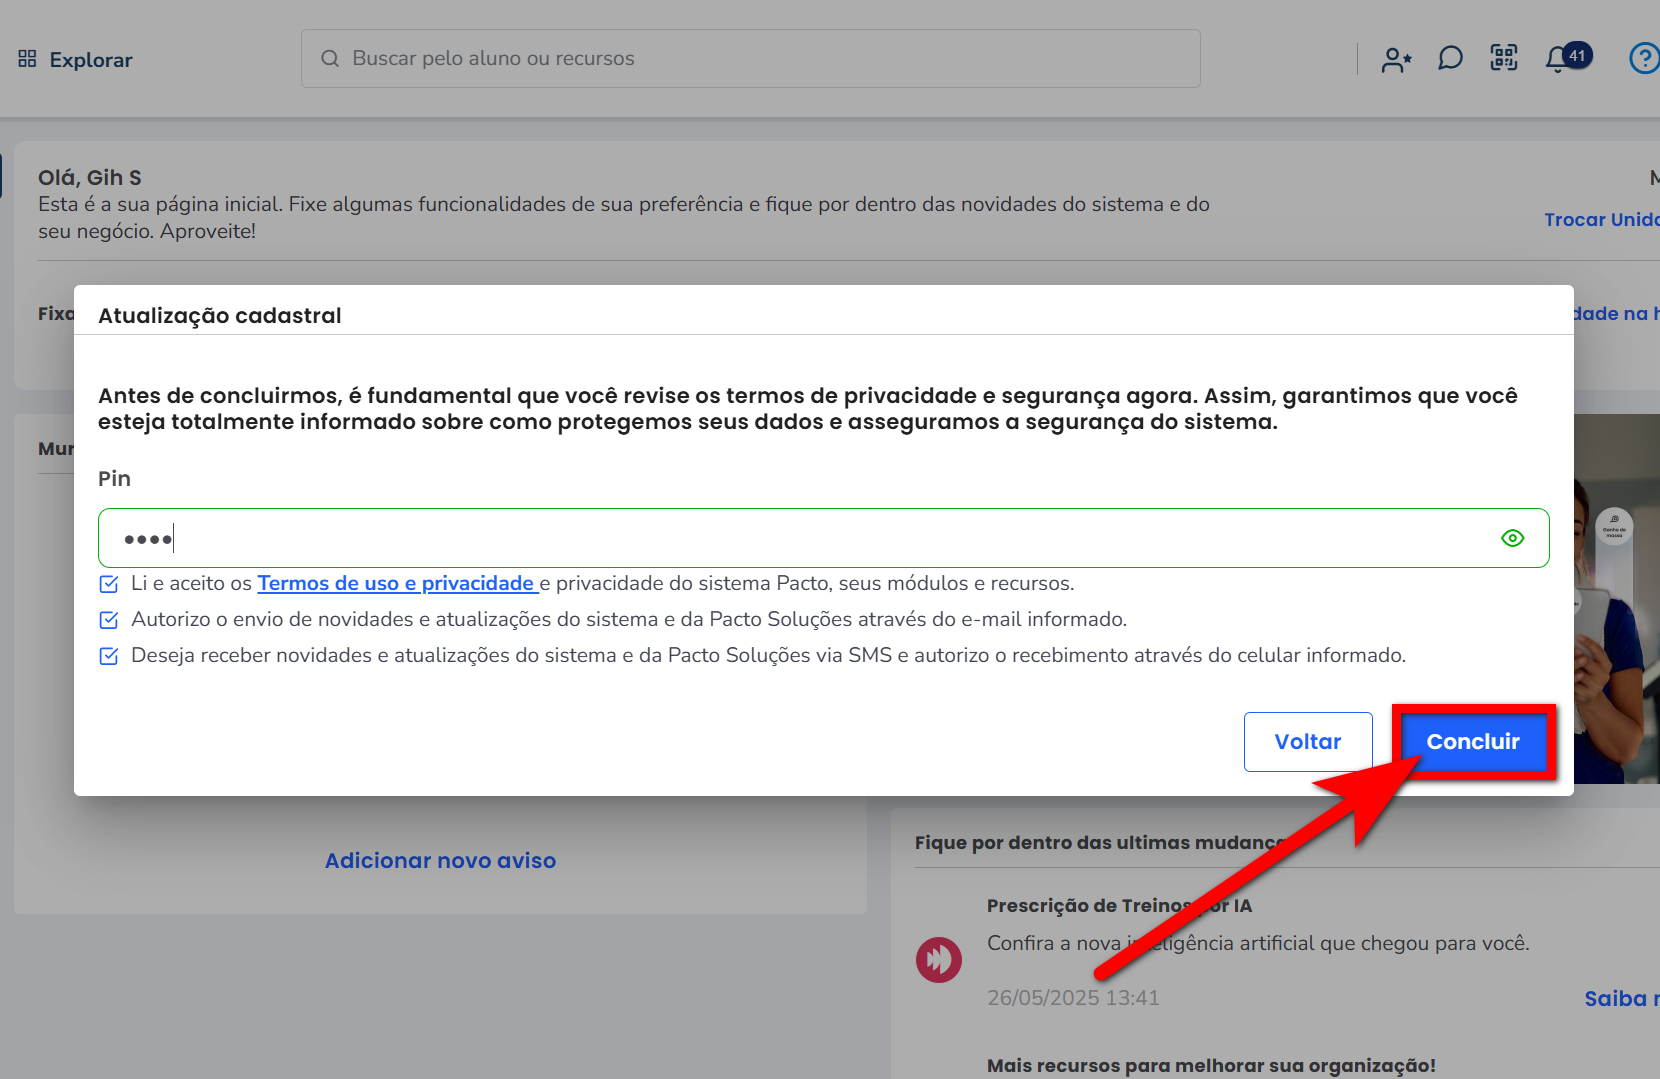Image resolution: width=1660 pixels, height=1079 pixels.
Task: Toggle Pin visibility eye icon
Action: [1512, 538]
